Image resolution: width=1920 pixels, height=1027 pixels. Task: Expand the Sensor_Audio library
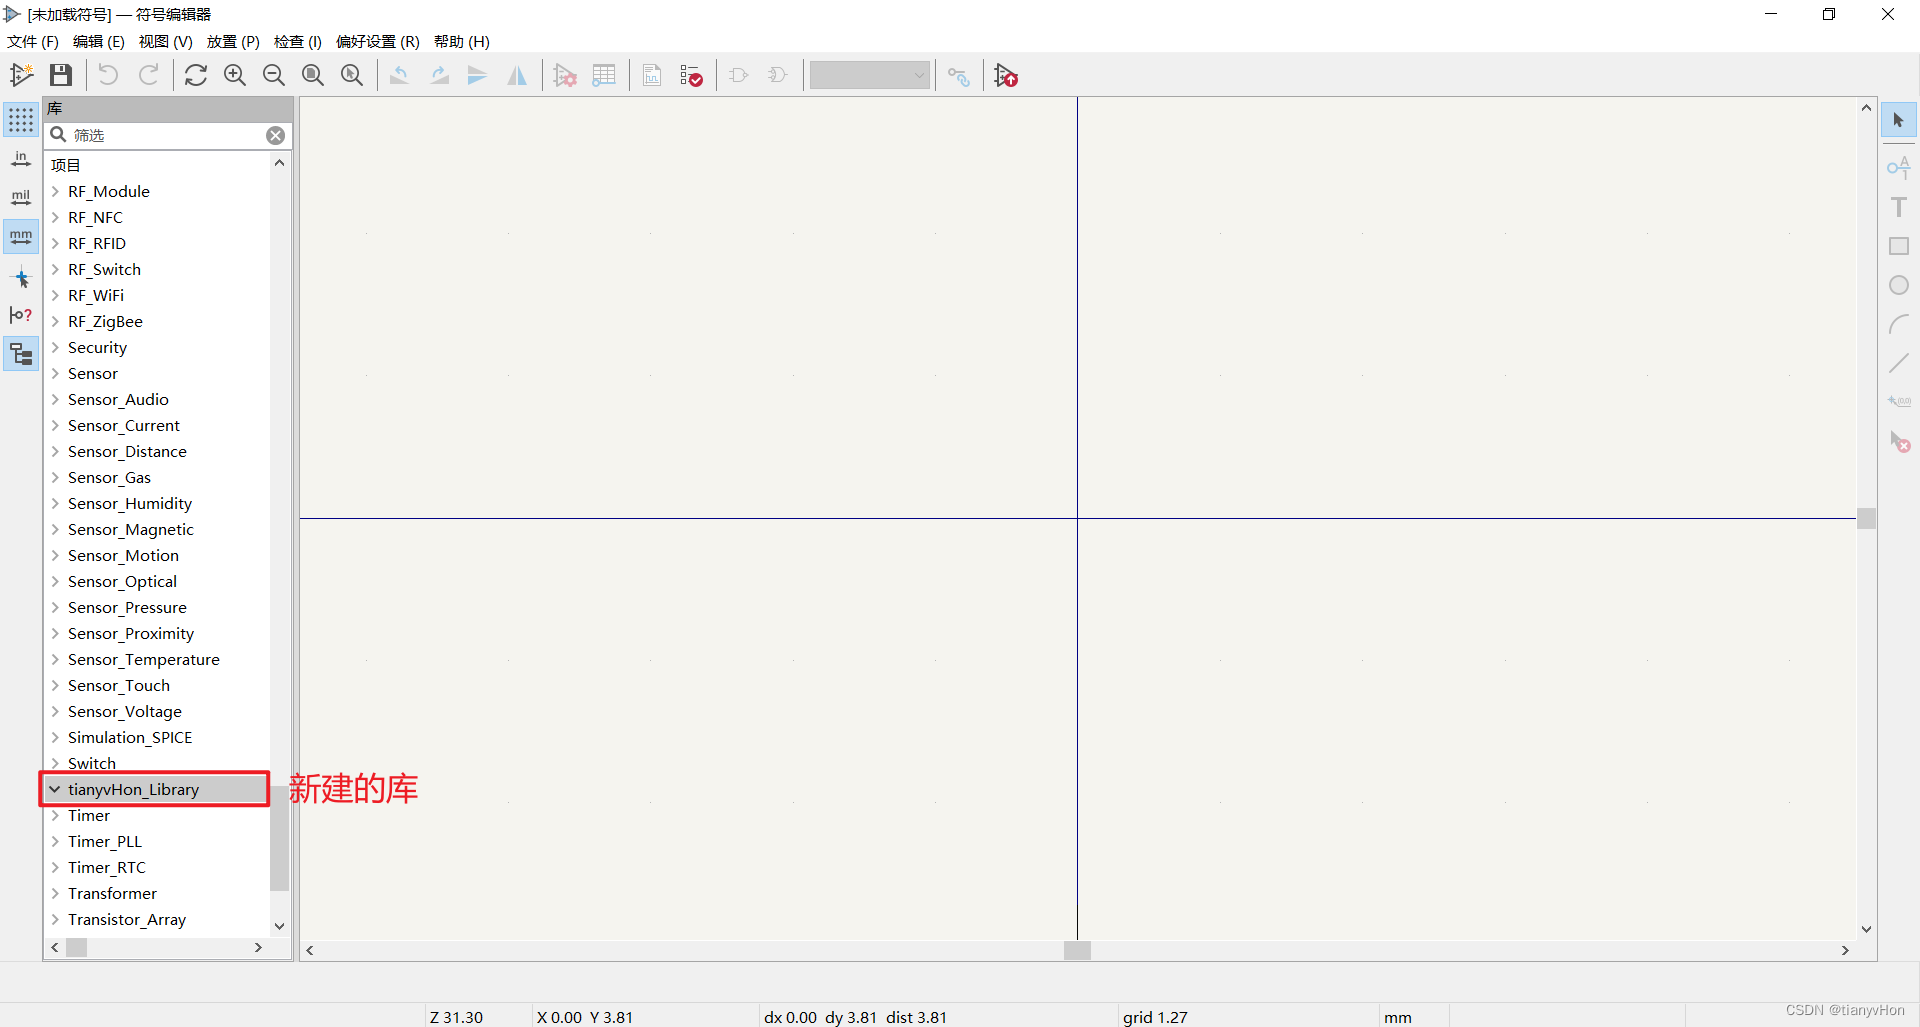(x=55, y=399)
